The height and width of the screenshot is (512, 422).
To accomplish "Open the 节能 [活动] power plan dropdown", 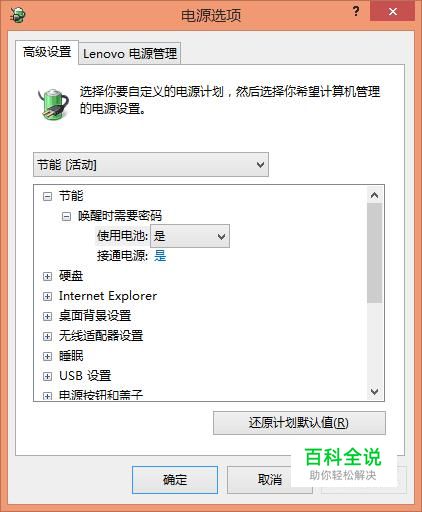I will tap(151, 165).
